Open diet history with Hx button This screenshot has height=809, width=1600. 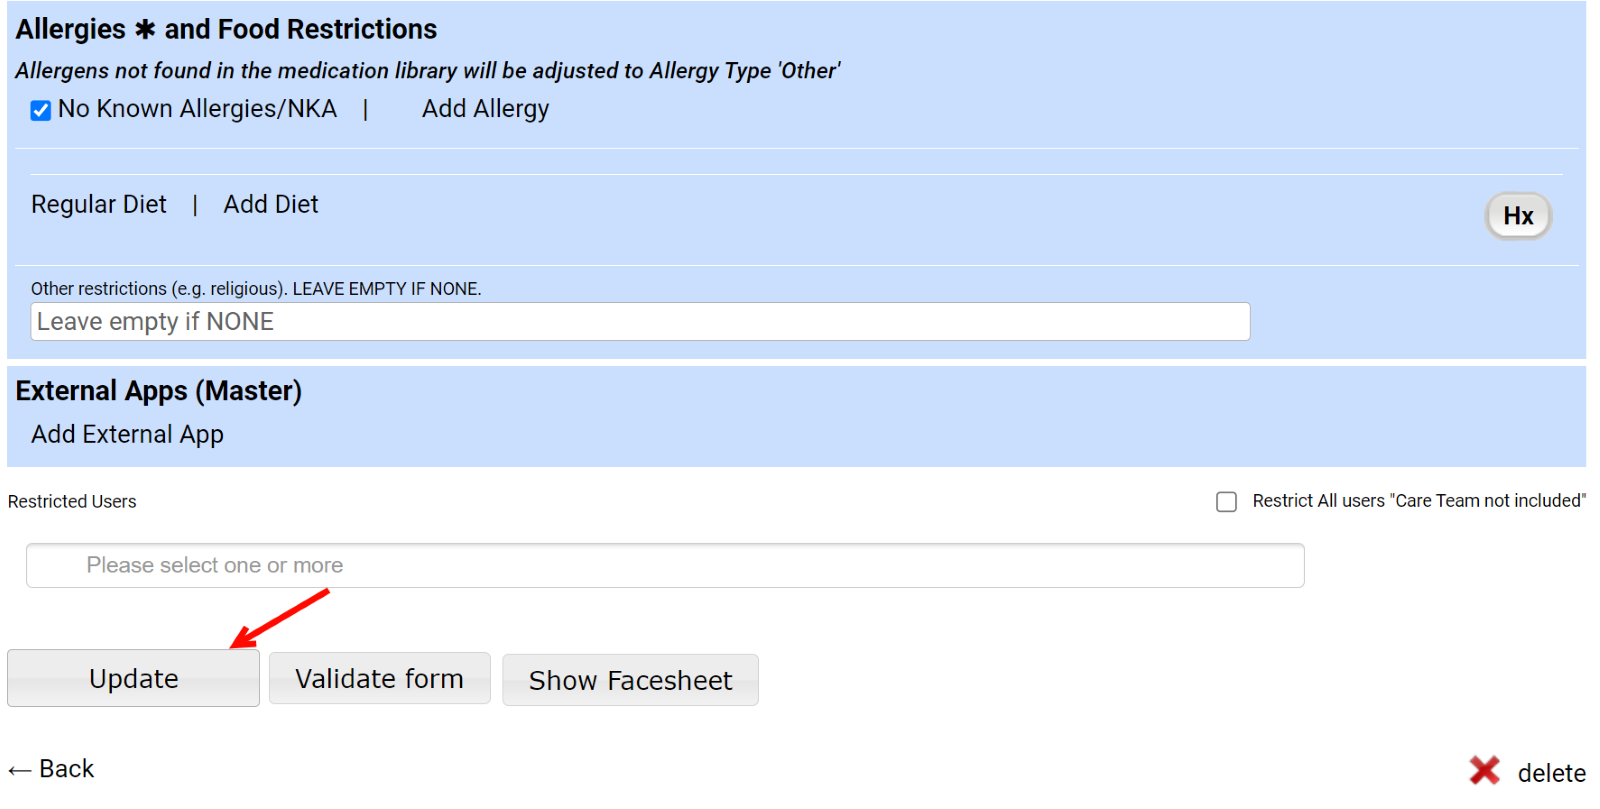(1517, 216)
